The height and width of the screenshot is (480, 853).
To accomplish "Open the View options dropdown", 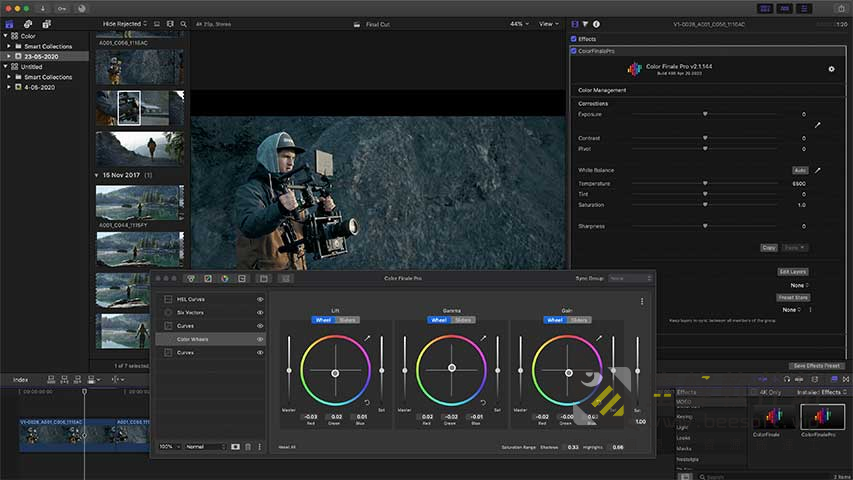I will (x=549, y=24).
